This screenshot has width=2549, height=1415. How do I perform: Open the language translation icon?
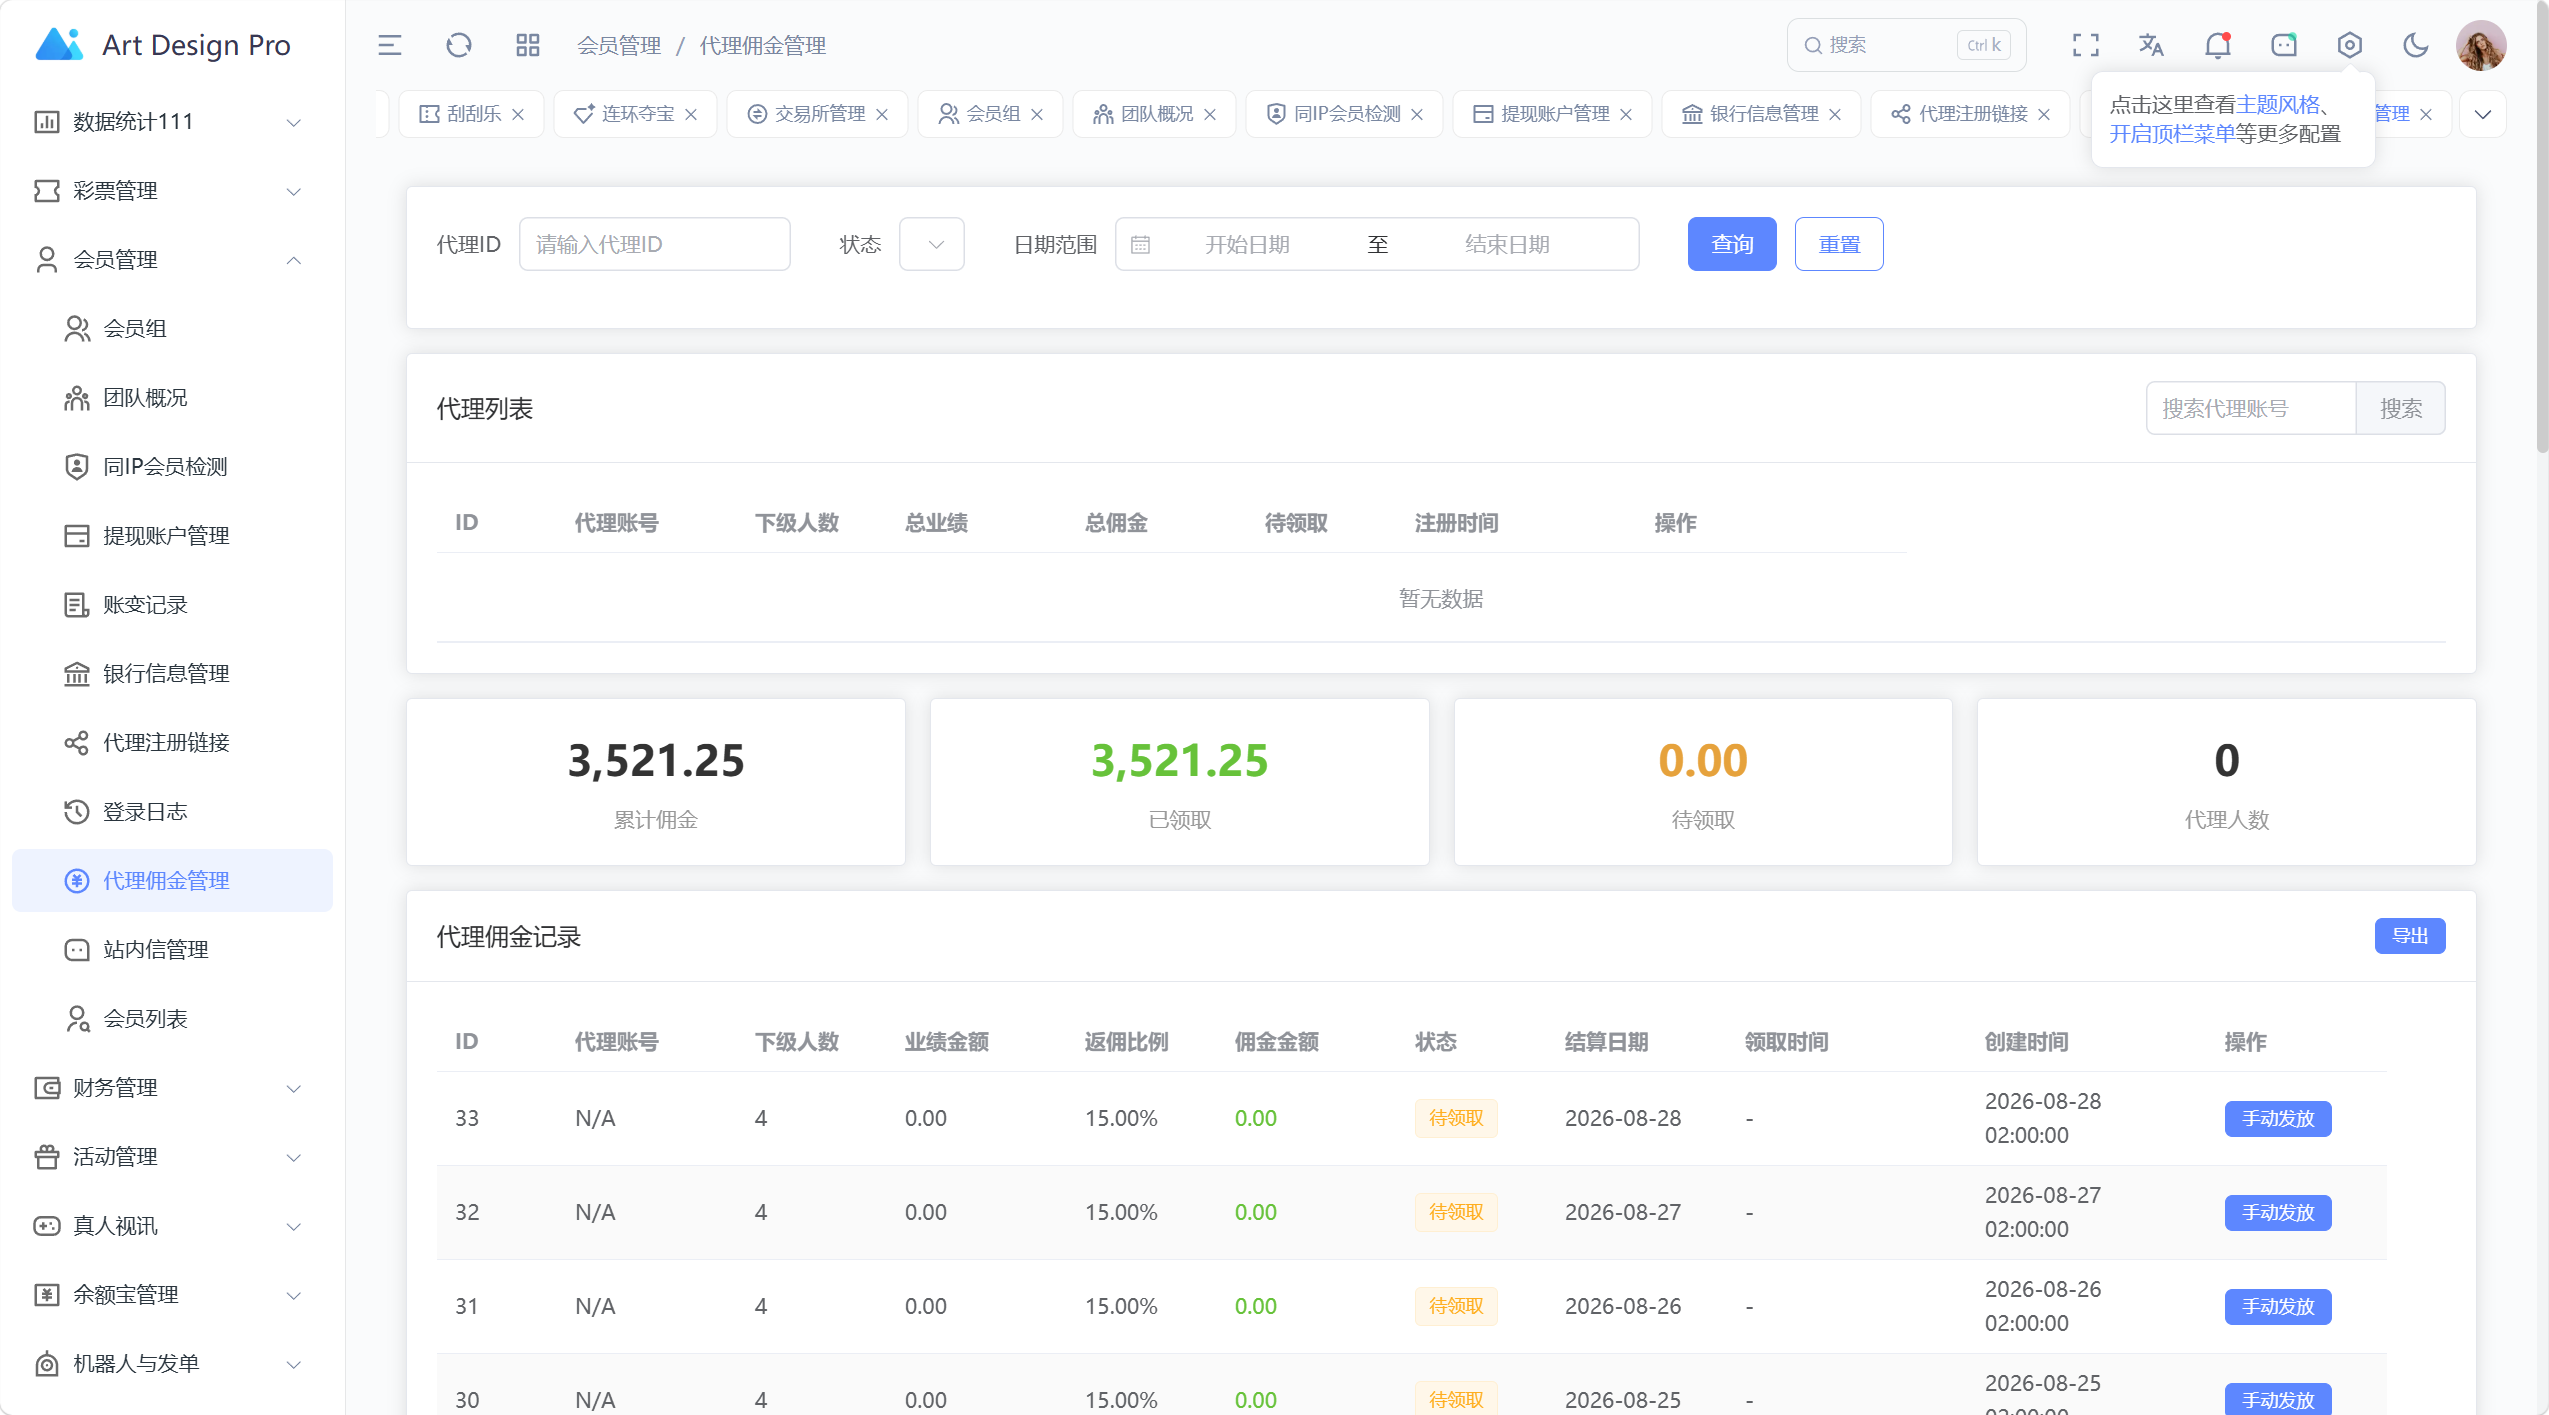[2151, 45]
